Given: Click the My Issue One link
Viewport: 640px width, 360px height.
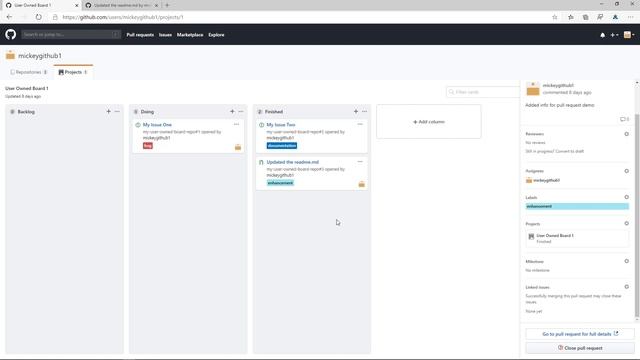Looking at the screenshot, I should (157, 124).
